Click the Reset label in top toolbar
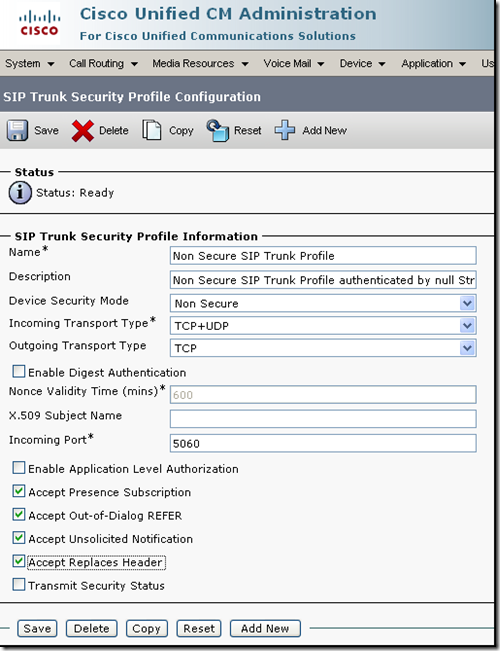The height and width of the screenshot is (651, 500). coord(248,130)
